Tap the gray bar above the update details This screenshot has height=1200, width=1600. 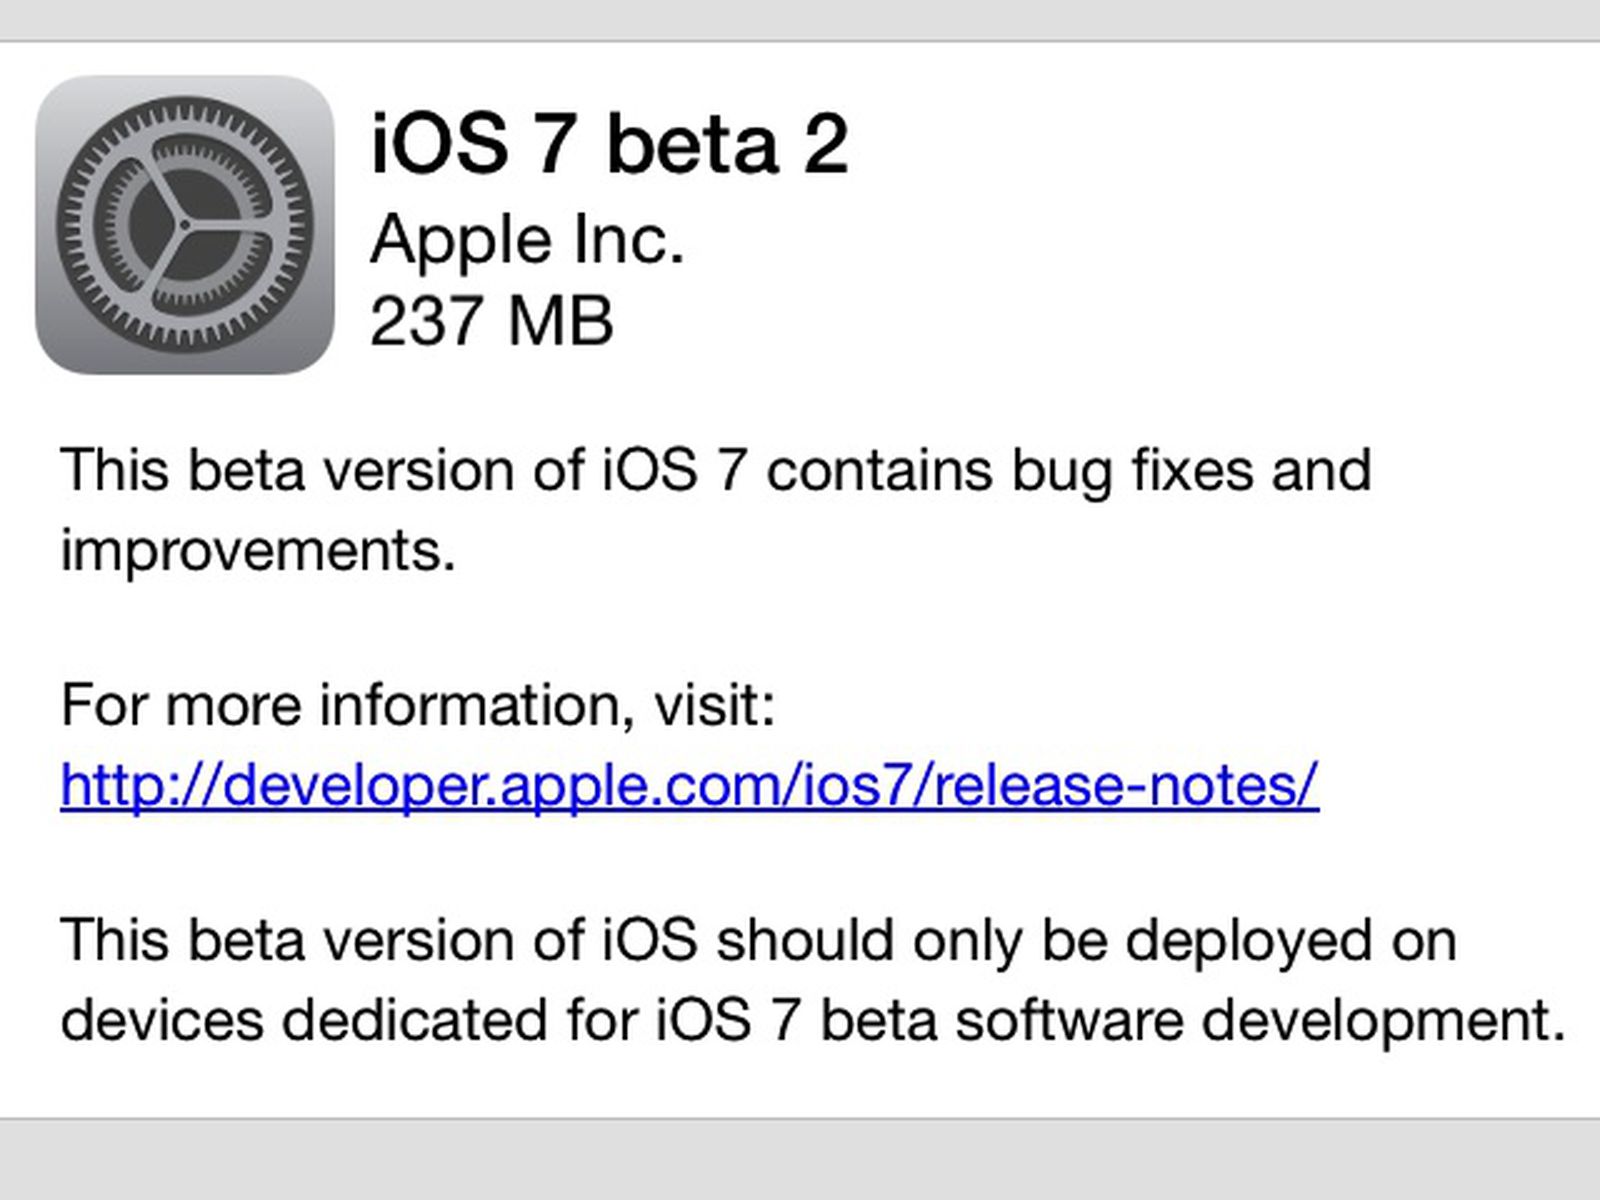pos(800,20)
